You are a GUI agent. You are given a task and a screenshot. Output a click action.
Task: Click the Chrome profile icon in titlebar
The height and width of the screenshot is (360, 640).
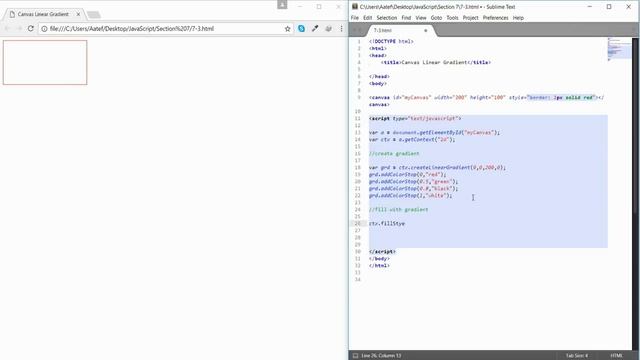(x=282, y=4)
